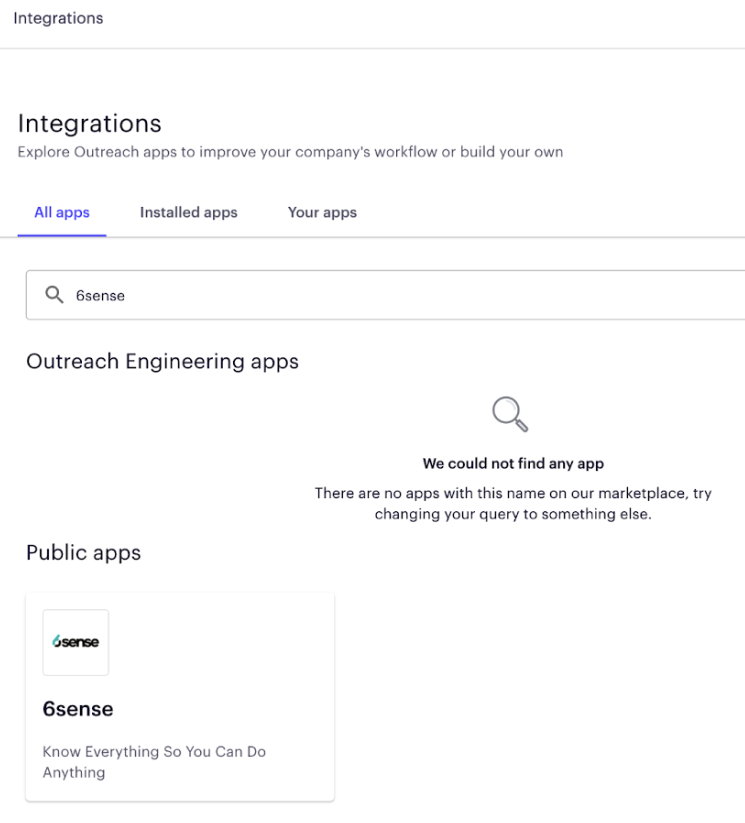745x823 pixels.
Task: Click the empty-state magnifying glass illustration
Action: pos(510,414)
